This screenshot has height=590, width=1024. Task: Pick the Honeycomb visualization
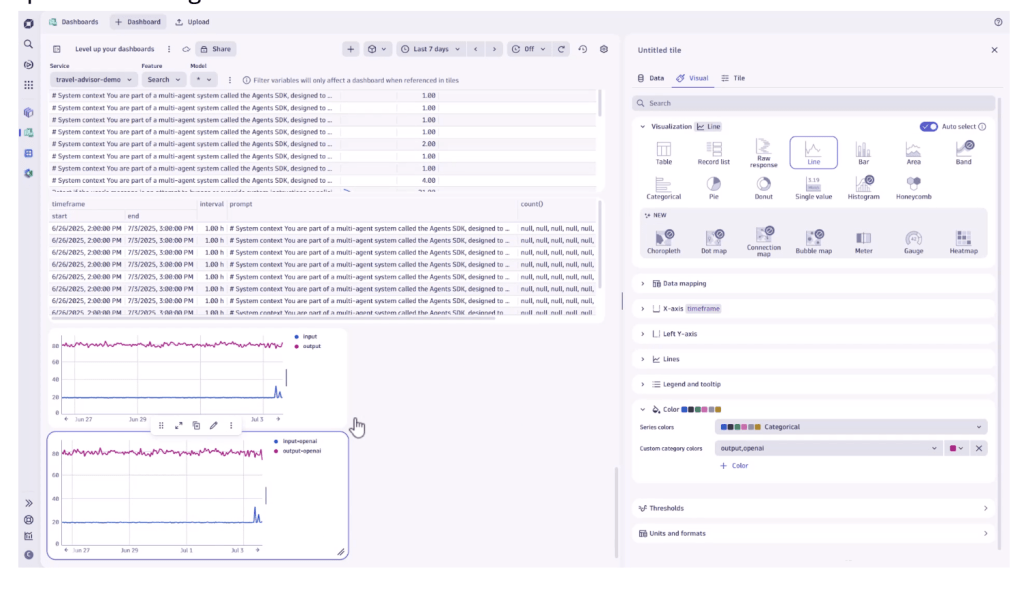913,187
